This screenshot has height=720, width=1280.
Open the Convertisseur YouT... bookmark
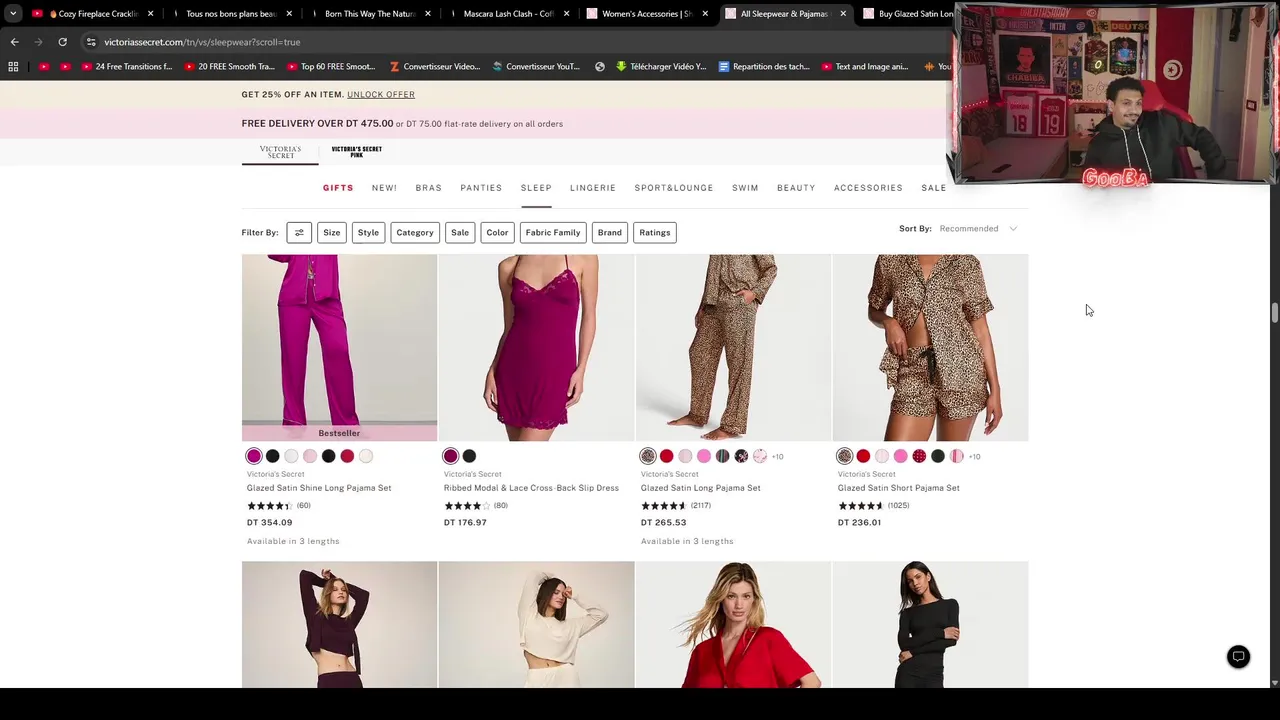(536, 67)
